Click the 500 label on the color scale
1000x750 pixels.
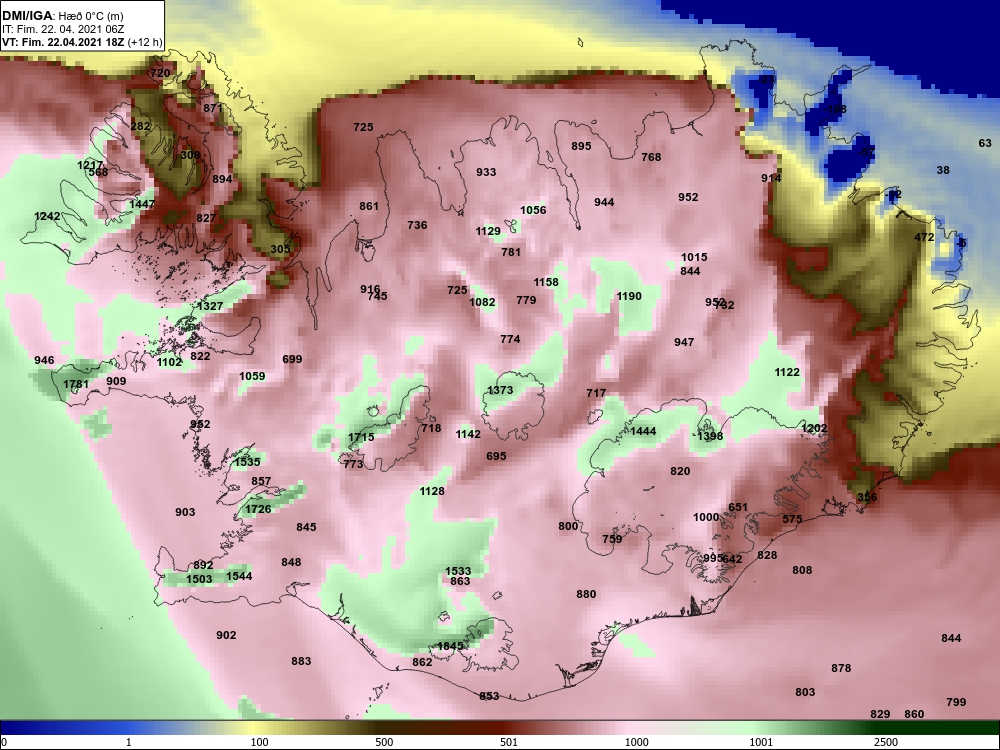(x=385, y=742)
